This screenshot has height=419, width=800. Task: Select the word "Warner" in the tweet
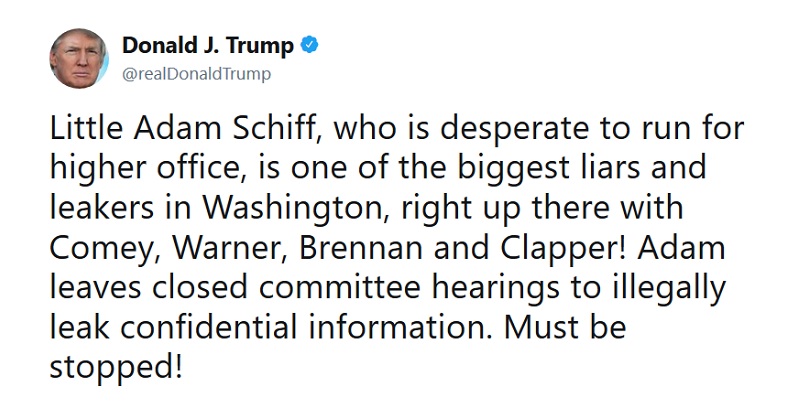(232, 248)
